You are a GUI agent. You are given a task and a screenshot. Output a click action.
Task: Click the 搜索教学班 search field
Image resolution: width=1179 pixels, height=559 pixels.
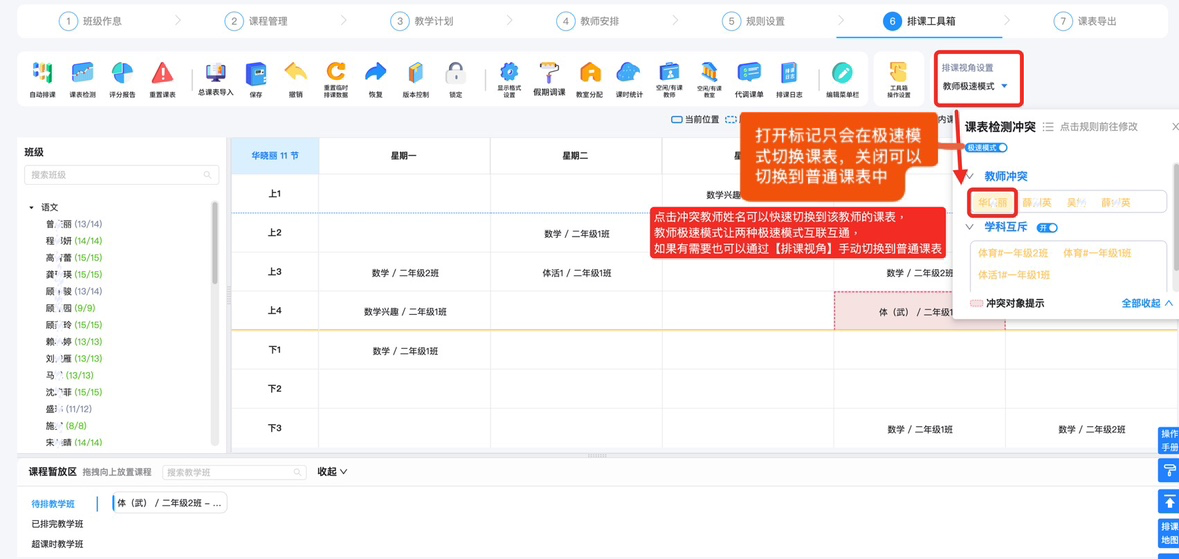click(235, 472)
